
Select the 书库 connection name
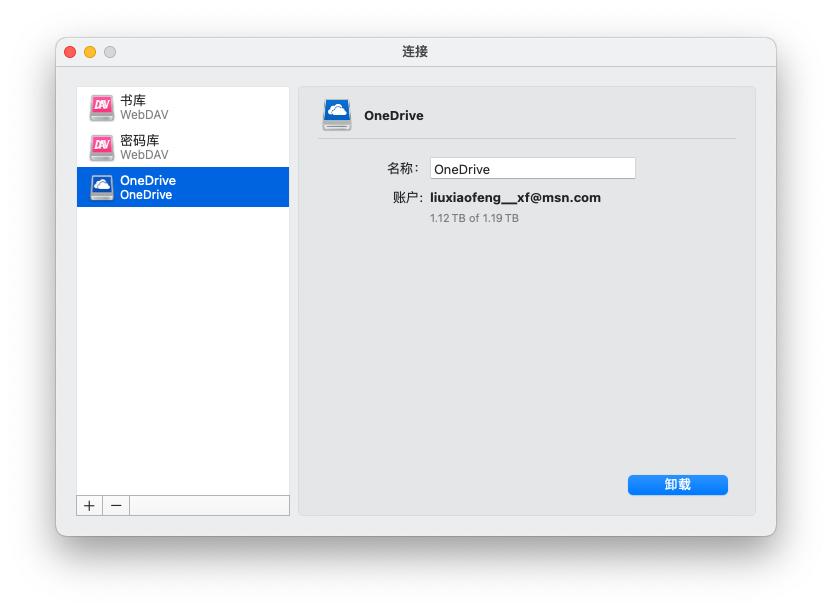point(133,100)
